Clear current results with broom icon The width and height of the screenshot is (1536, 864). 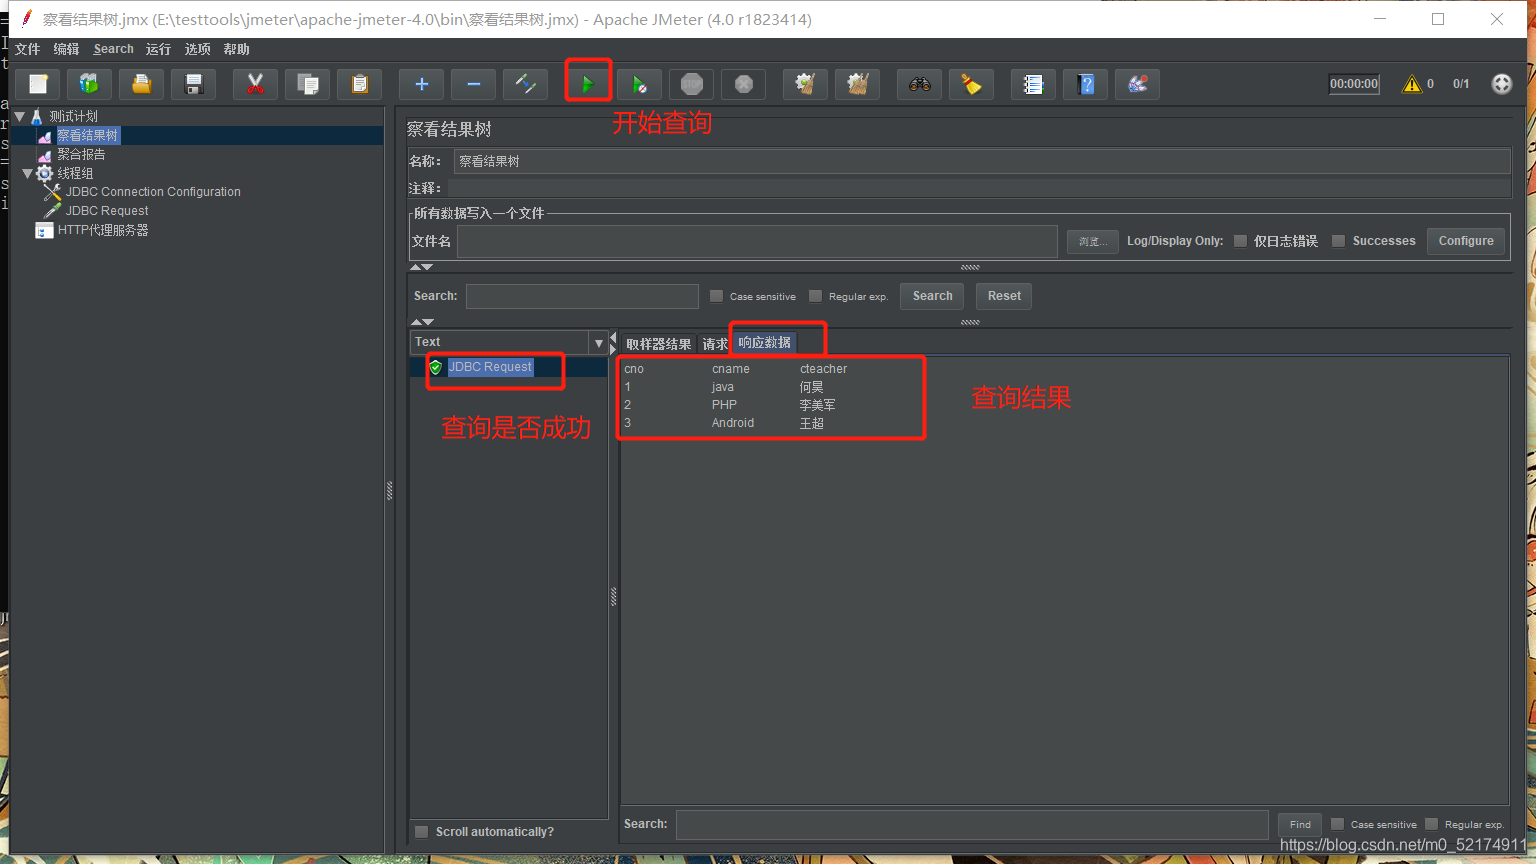(806, 85)
